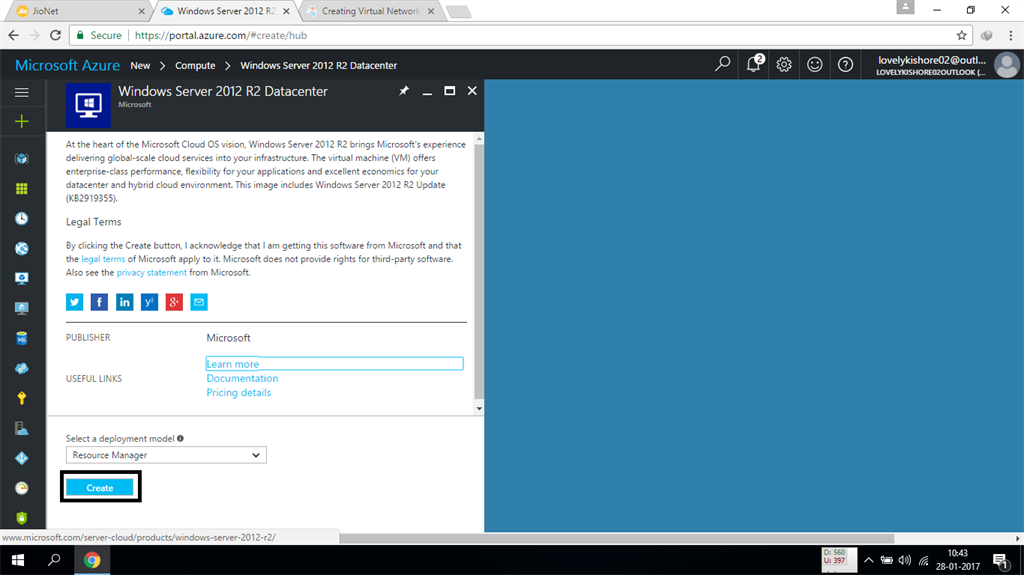Open the Resource Manager deployment dropdown
This screenshot has width=1024, height=575.
166,455
